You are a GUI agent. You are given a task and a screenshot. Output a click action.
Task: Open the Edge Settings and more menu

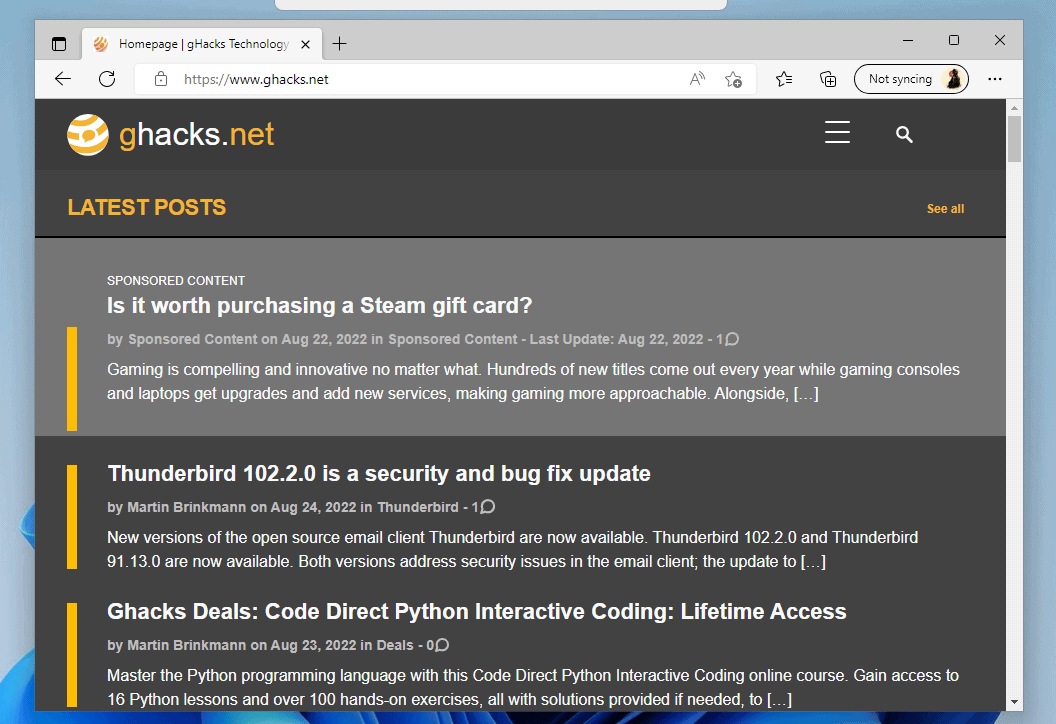(x=994, y=79)
